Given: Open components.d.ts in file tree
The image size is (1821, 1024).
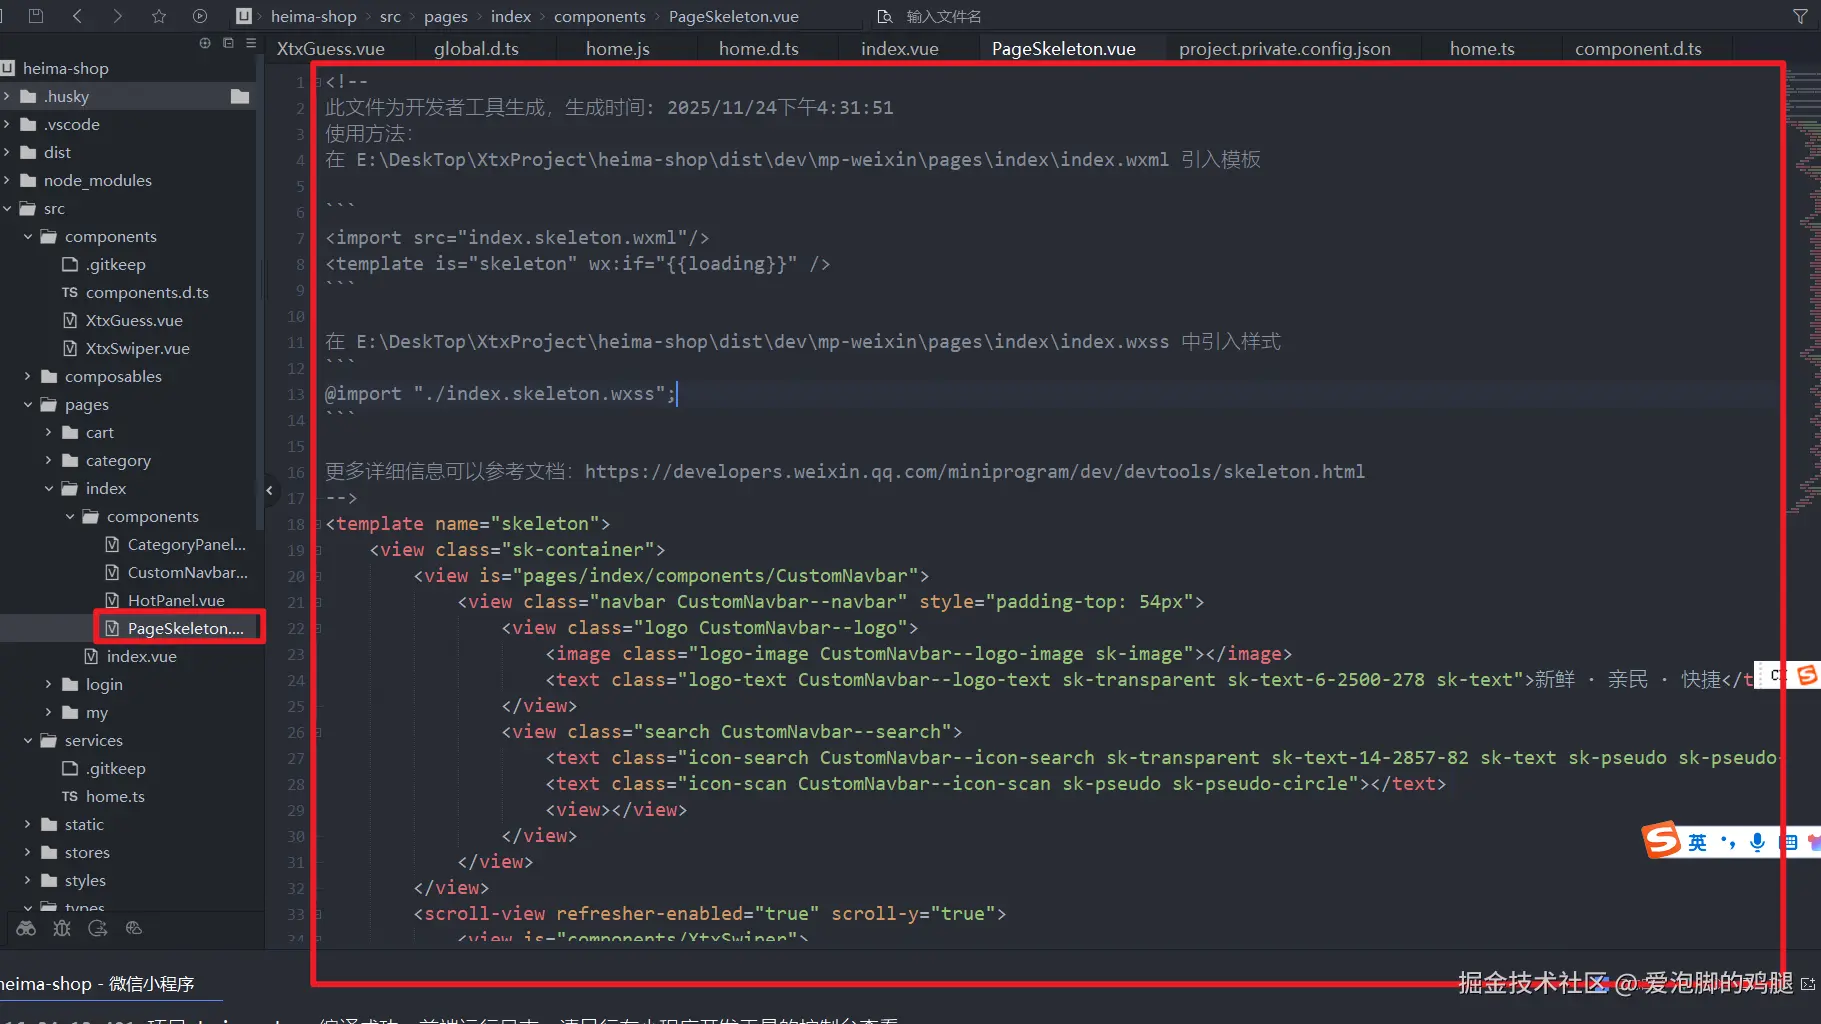Looking at the screenshot, I should coord(147,292).
